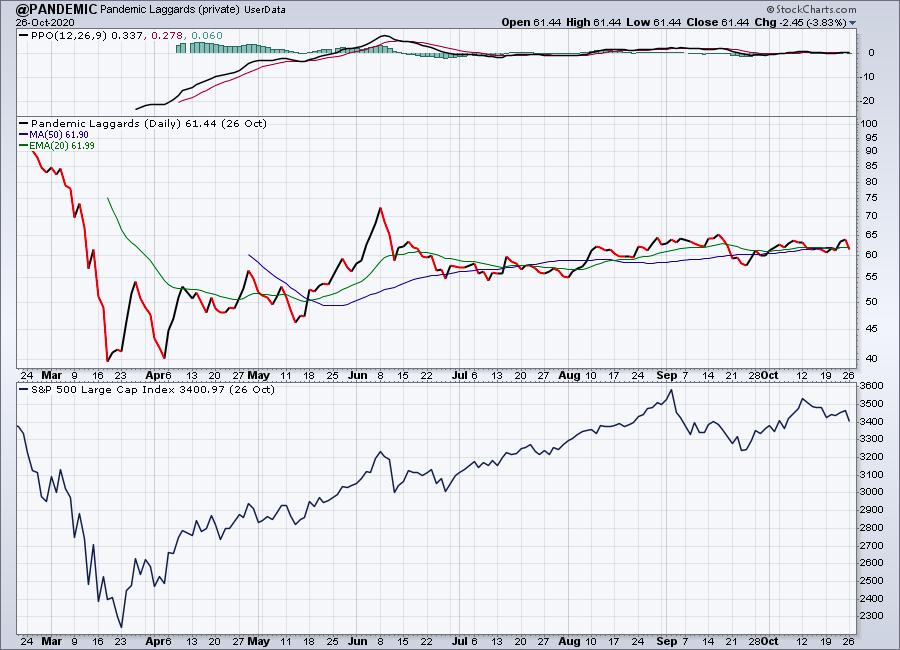Click the 2300 tick on S&P axis
Image resolution: width=900 pixels, height=650 pixels.
871,616
